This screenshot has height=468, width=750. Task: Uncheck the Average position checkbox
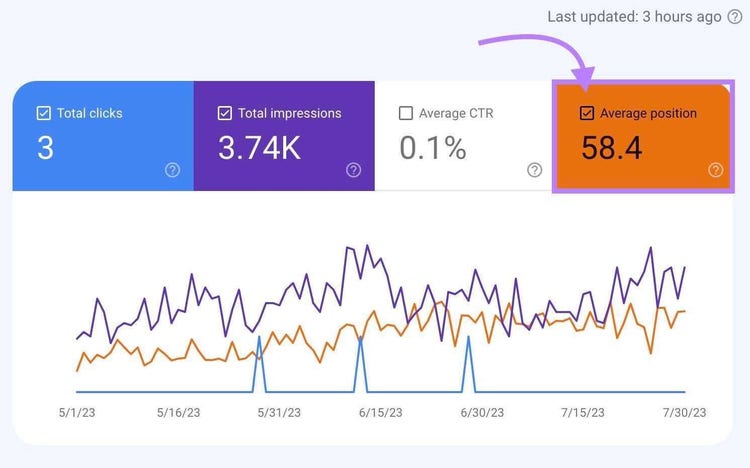click(587, 113)
